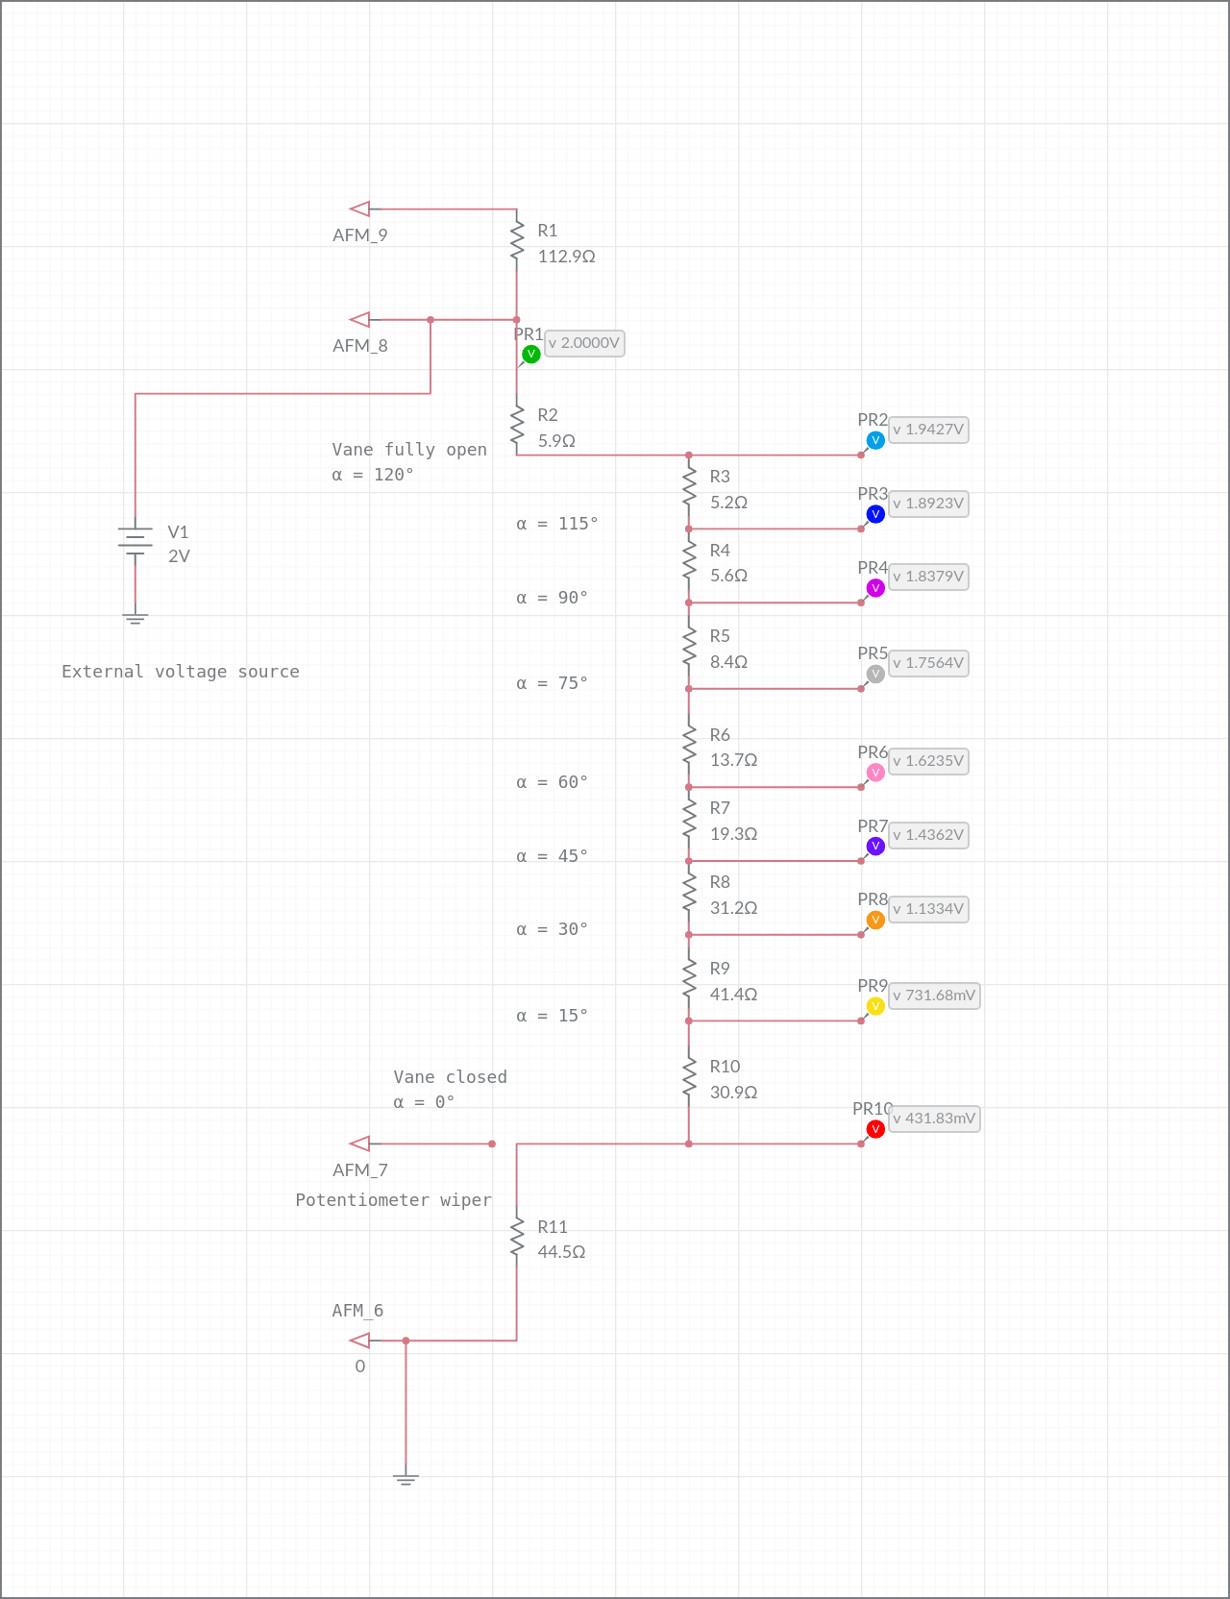Screen dimensions: 1230x1599
Task: Click the yellow PR9 voltage probe
Action: click(875, 1006)
